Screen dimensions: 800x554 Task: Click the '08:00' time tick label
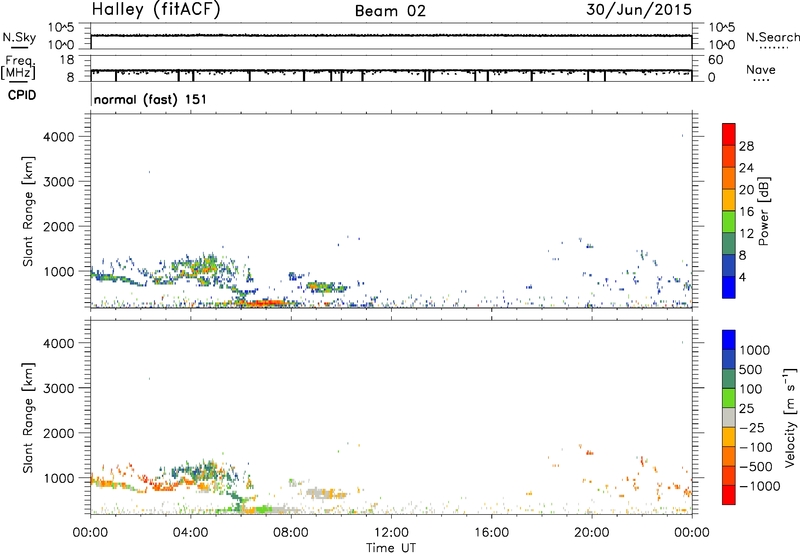pyautogui.click(x=291, y=533)
